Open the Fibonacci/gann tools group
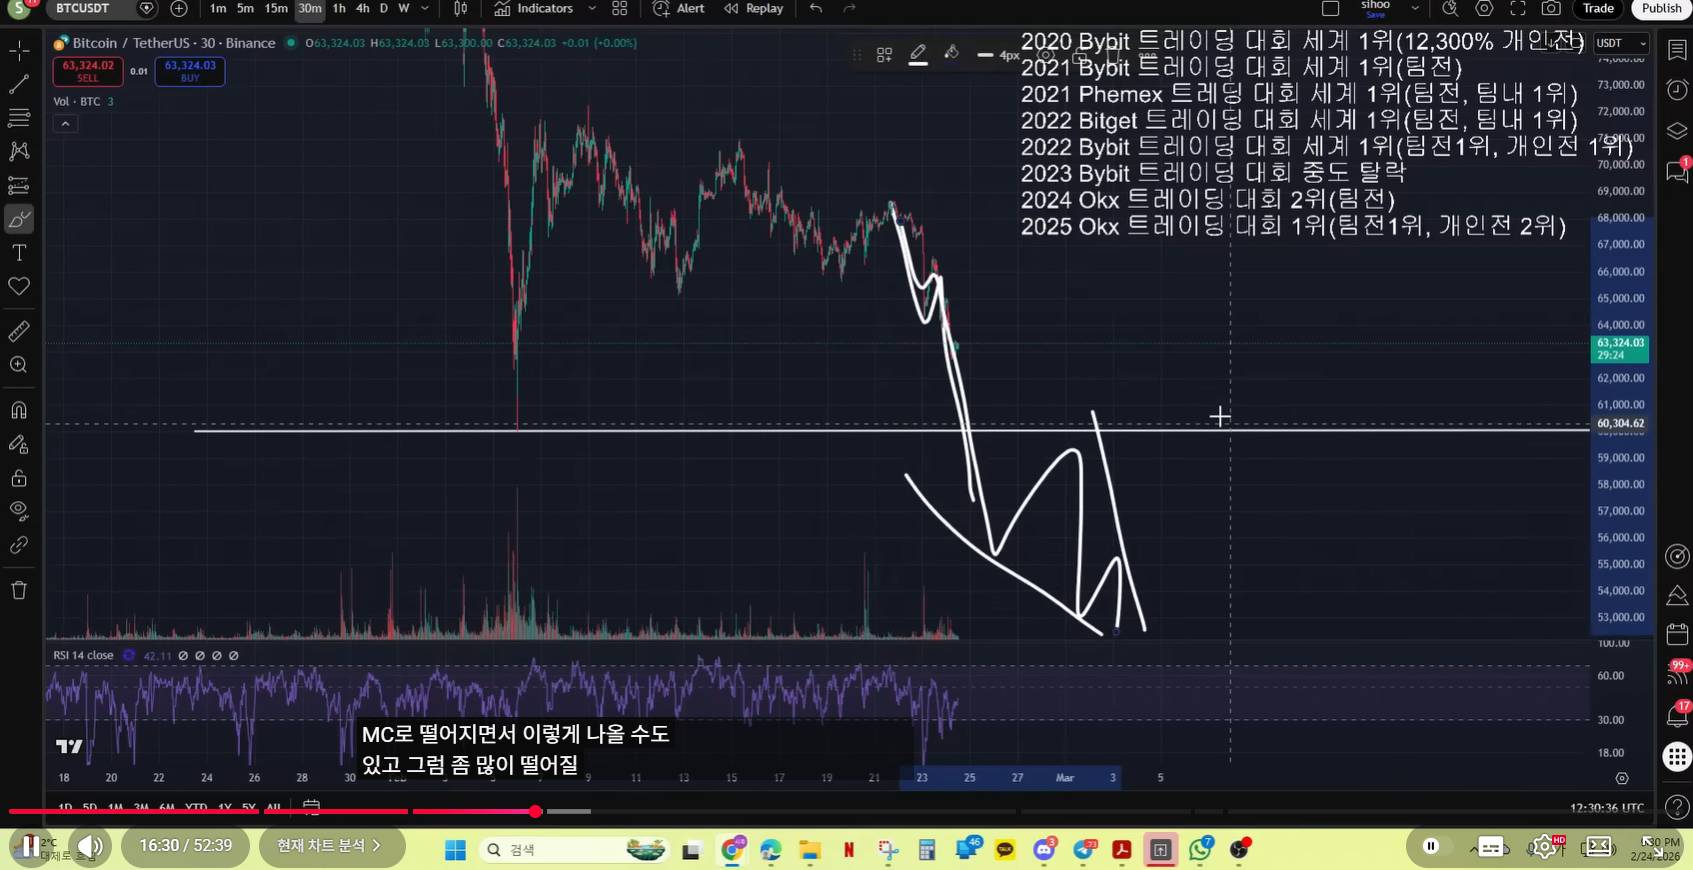 click(19, 117)
